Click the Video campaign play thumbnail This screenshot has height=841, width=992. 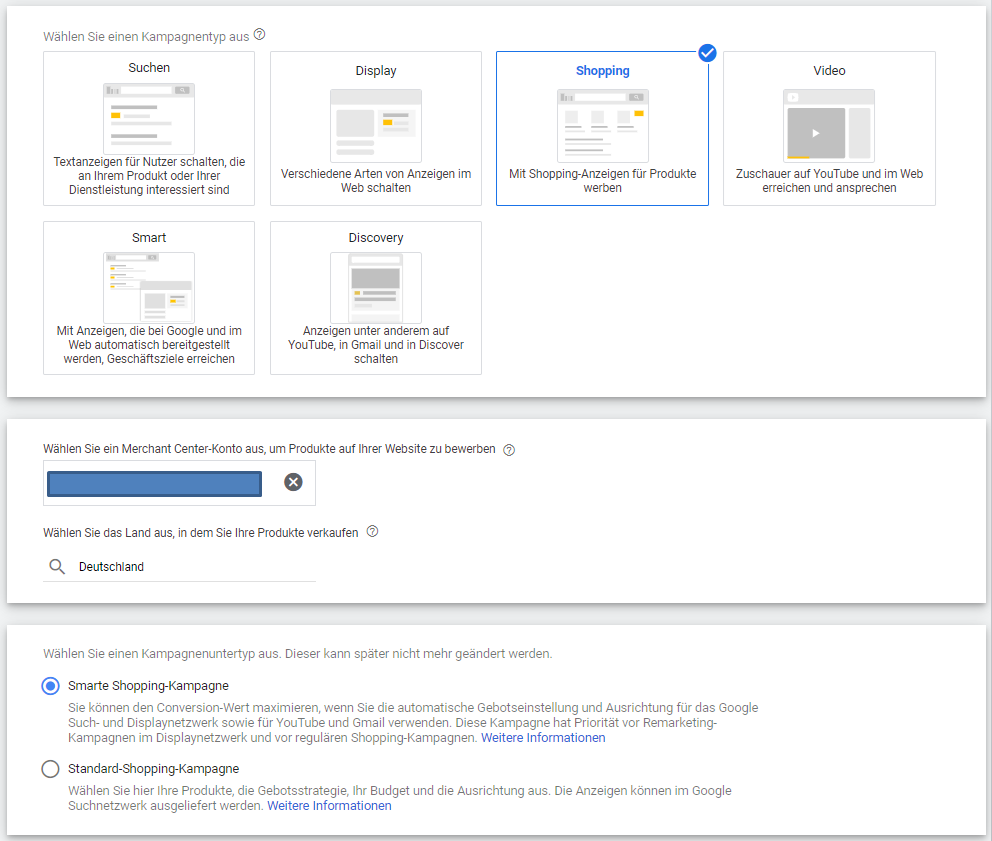[x=816, y=132]
